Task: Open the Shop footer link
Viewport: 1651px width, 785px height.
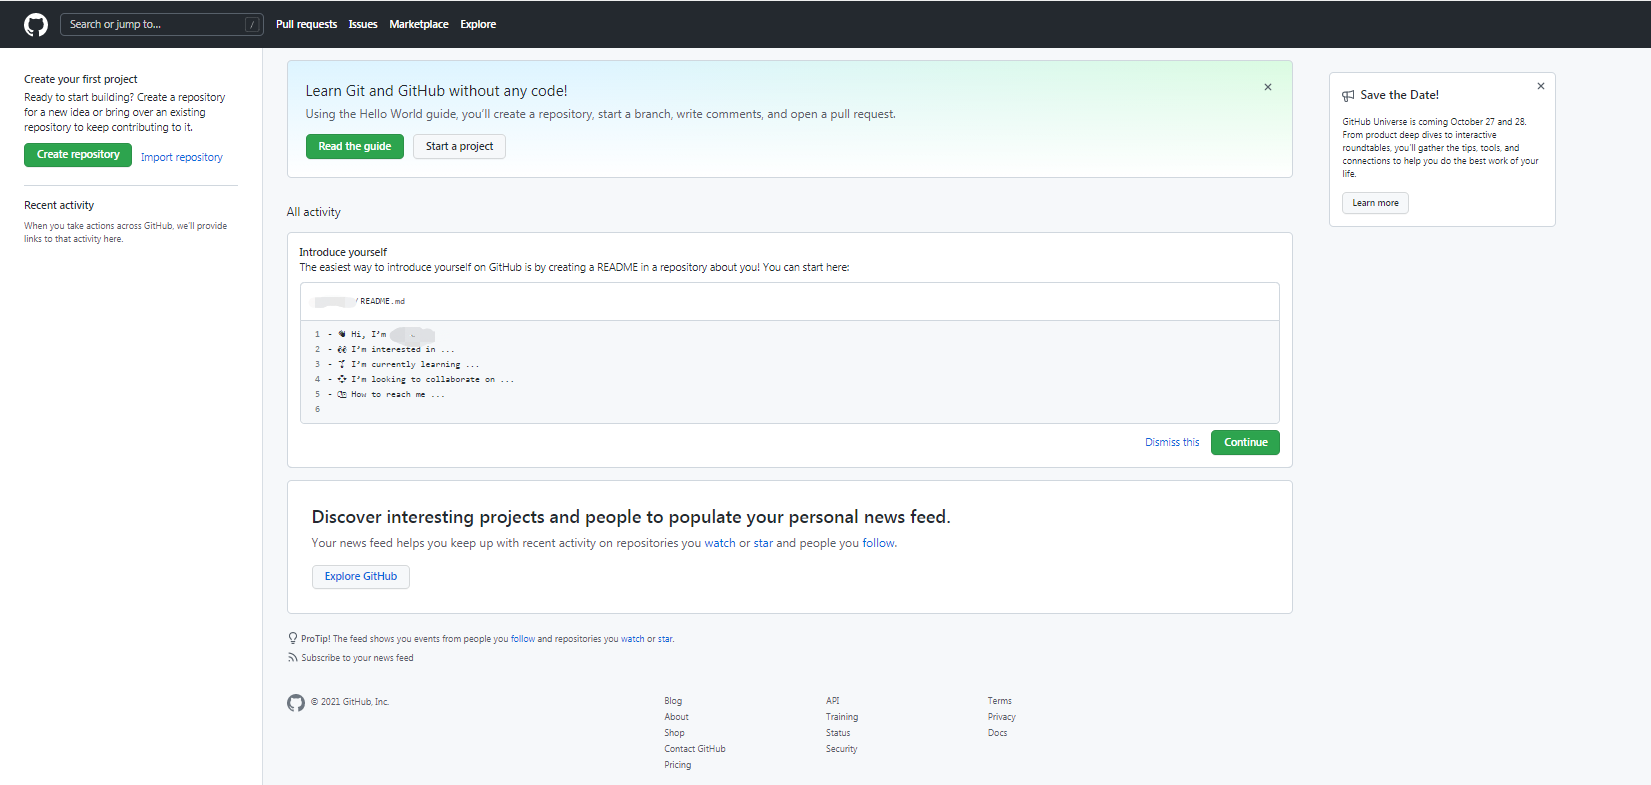Action: [x=674, y=733]
